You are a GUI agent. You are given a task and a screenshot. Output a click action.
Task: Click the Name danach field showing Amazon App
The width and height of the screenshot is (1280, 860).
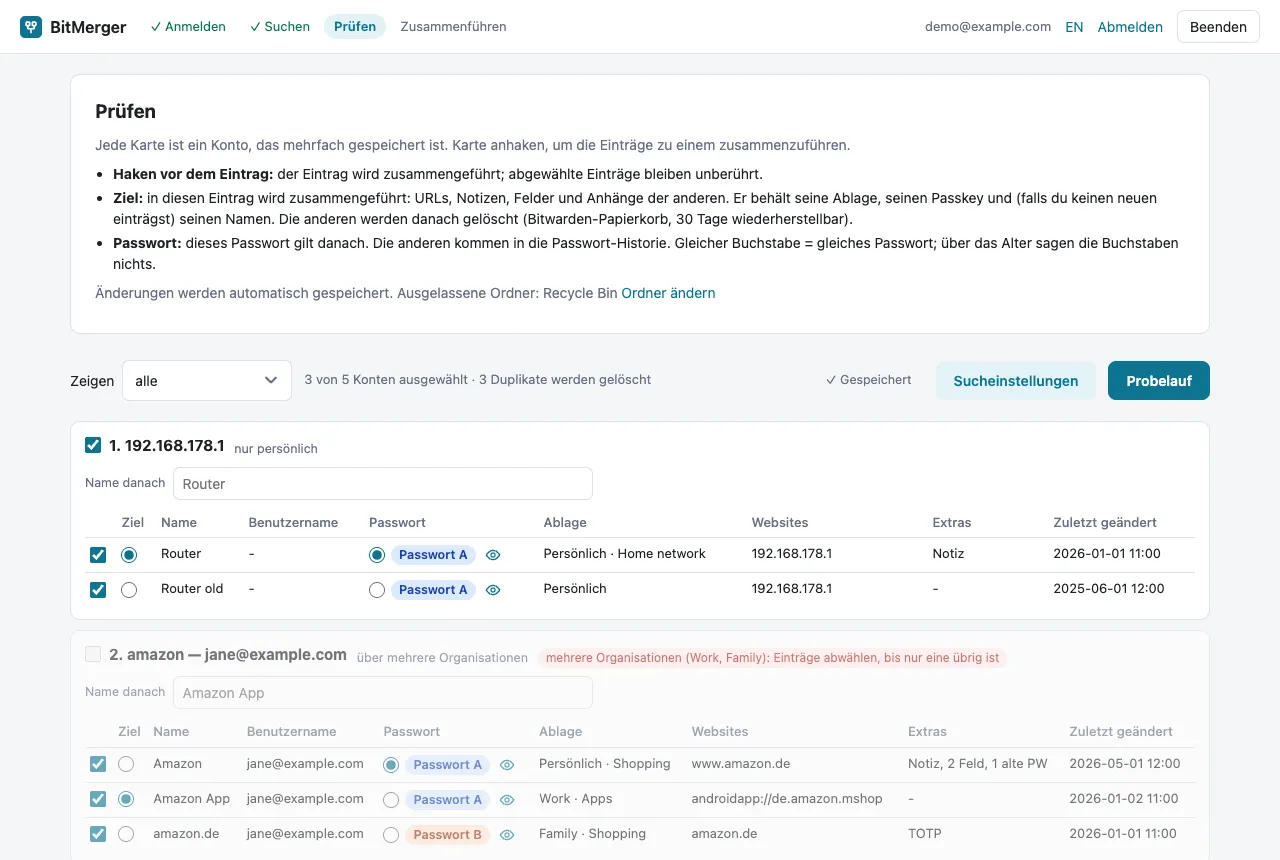click(383, 693)
